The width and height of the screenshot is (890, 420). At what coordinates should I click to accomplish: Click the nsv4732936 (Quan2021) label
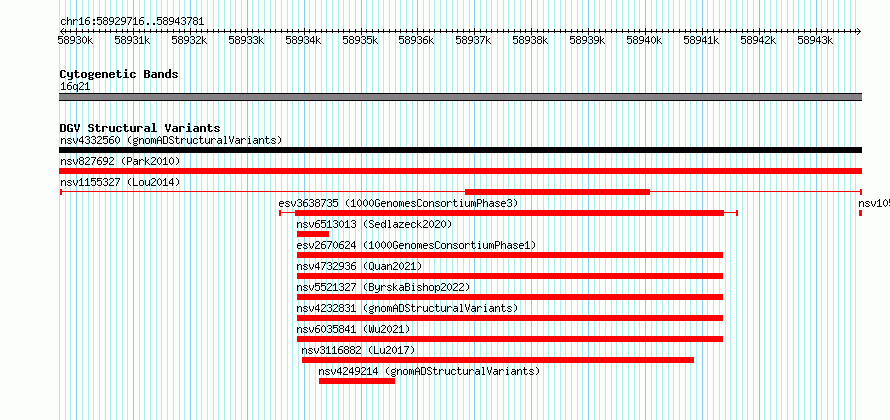359,266
